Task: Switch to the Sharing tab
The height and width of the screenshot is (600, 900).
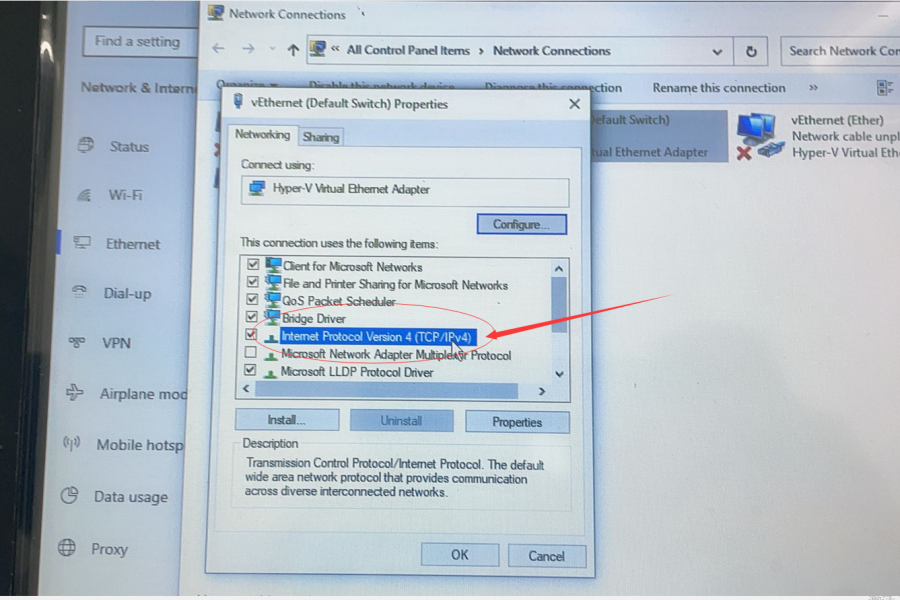Action: point(320,135)
